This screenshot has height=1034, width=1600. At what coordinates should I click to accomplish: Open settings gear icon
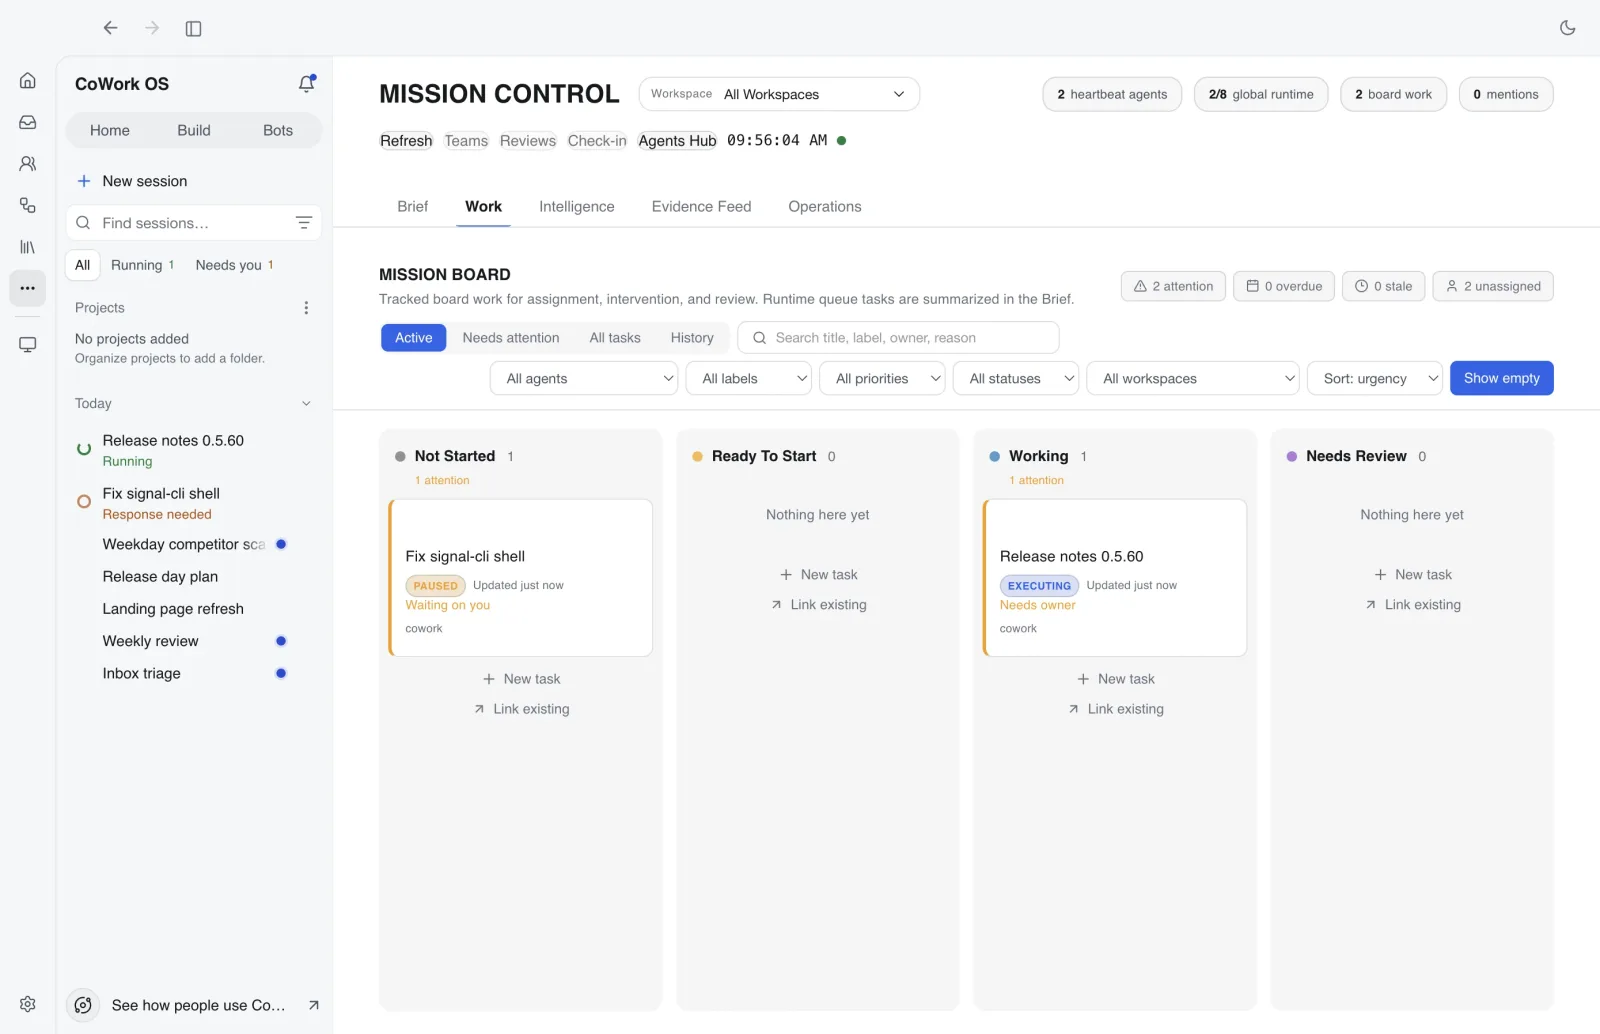[28, 1004]
